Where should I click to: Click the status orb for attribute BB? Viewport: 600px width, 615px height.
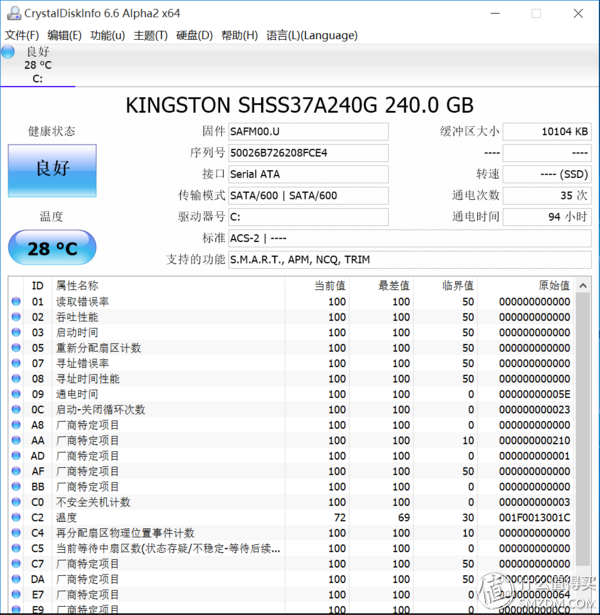click(x=16, y=486)
